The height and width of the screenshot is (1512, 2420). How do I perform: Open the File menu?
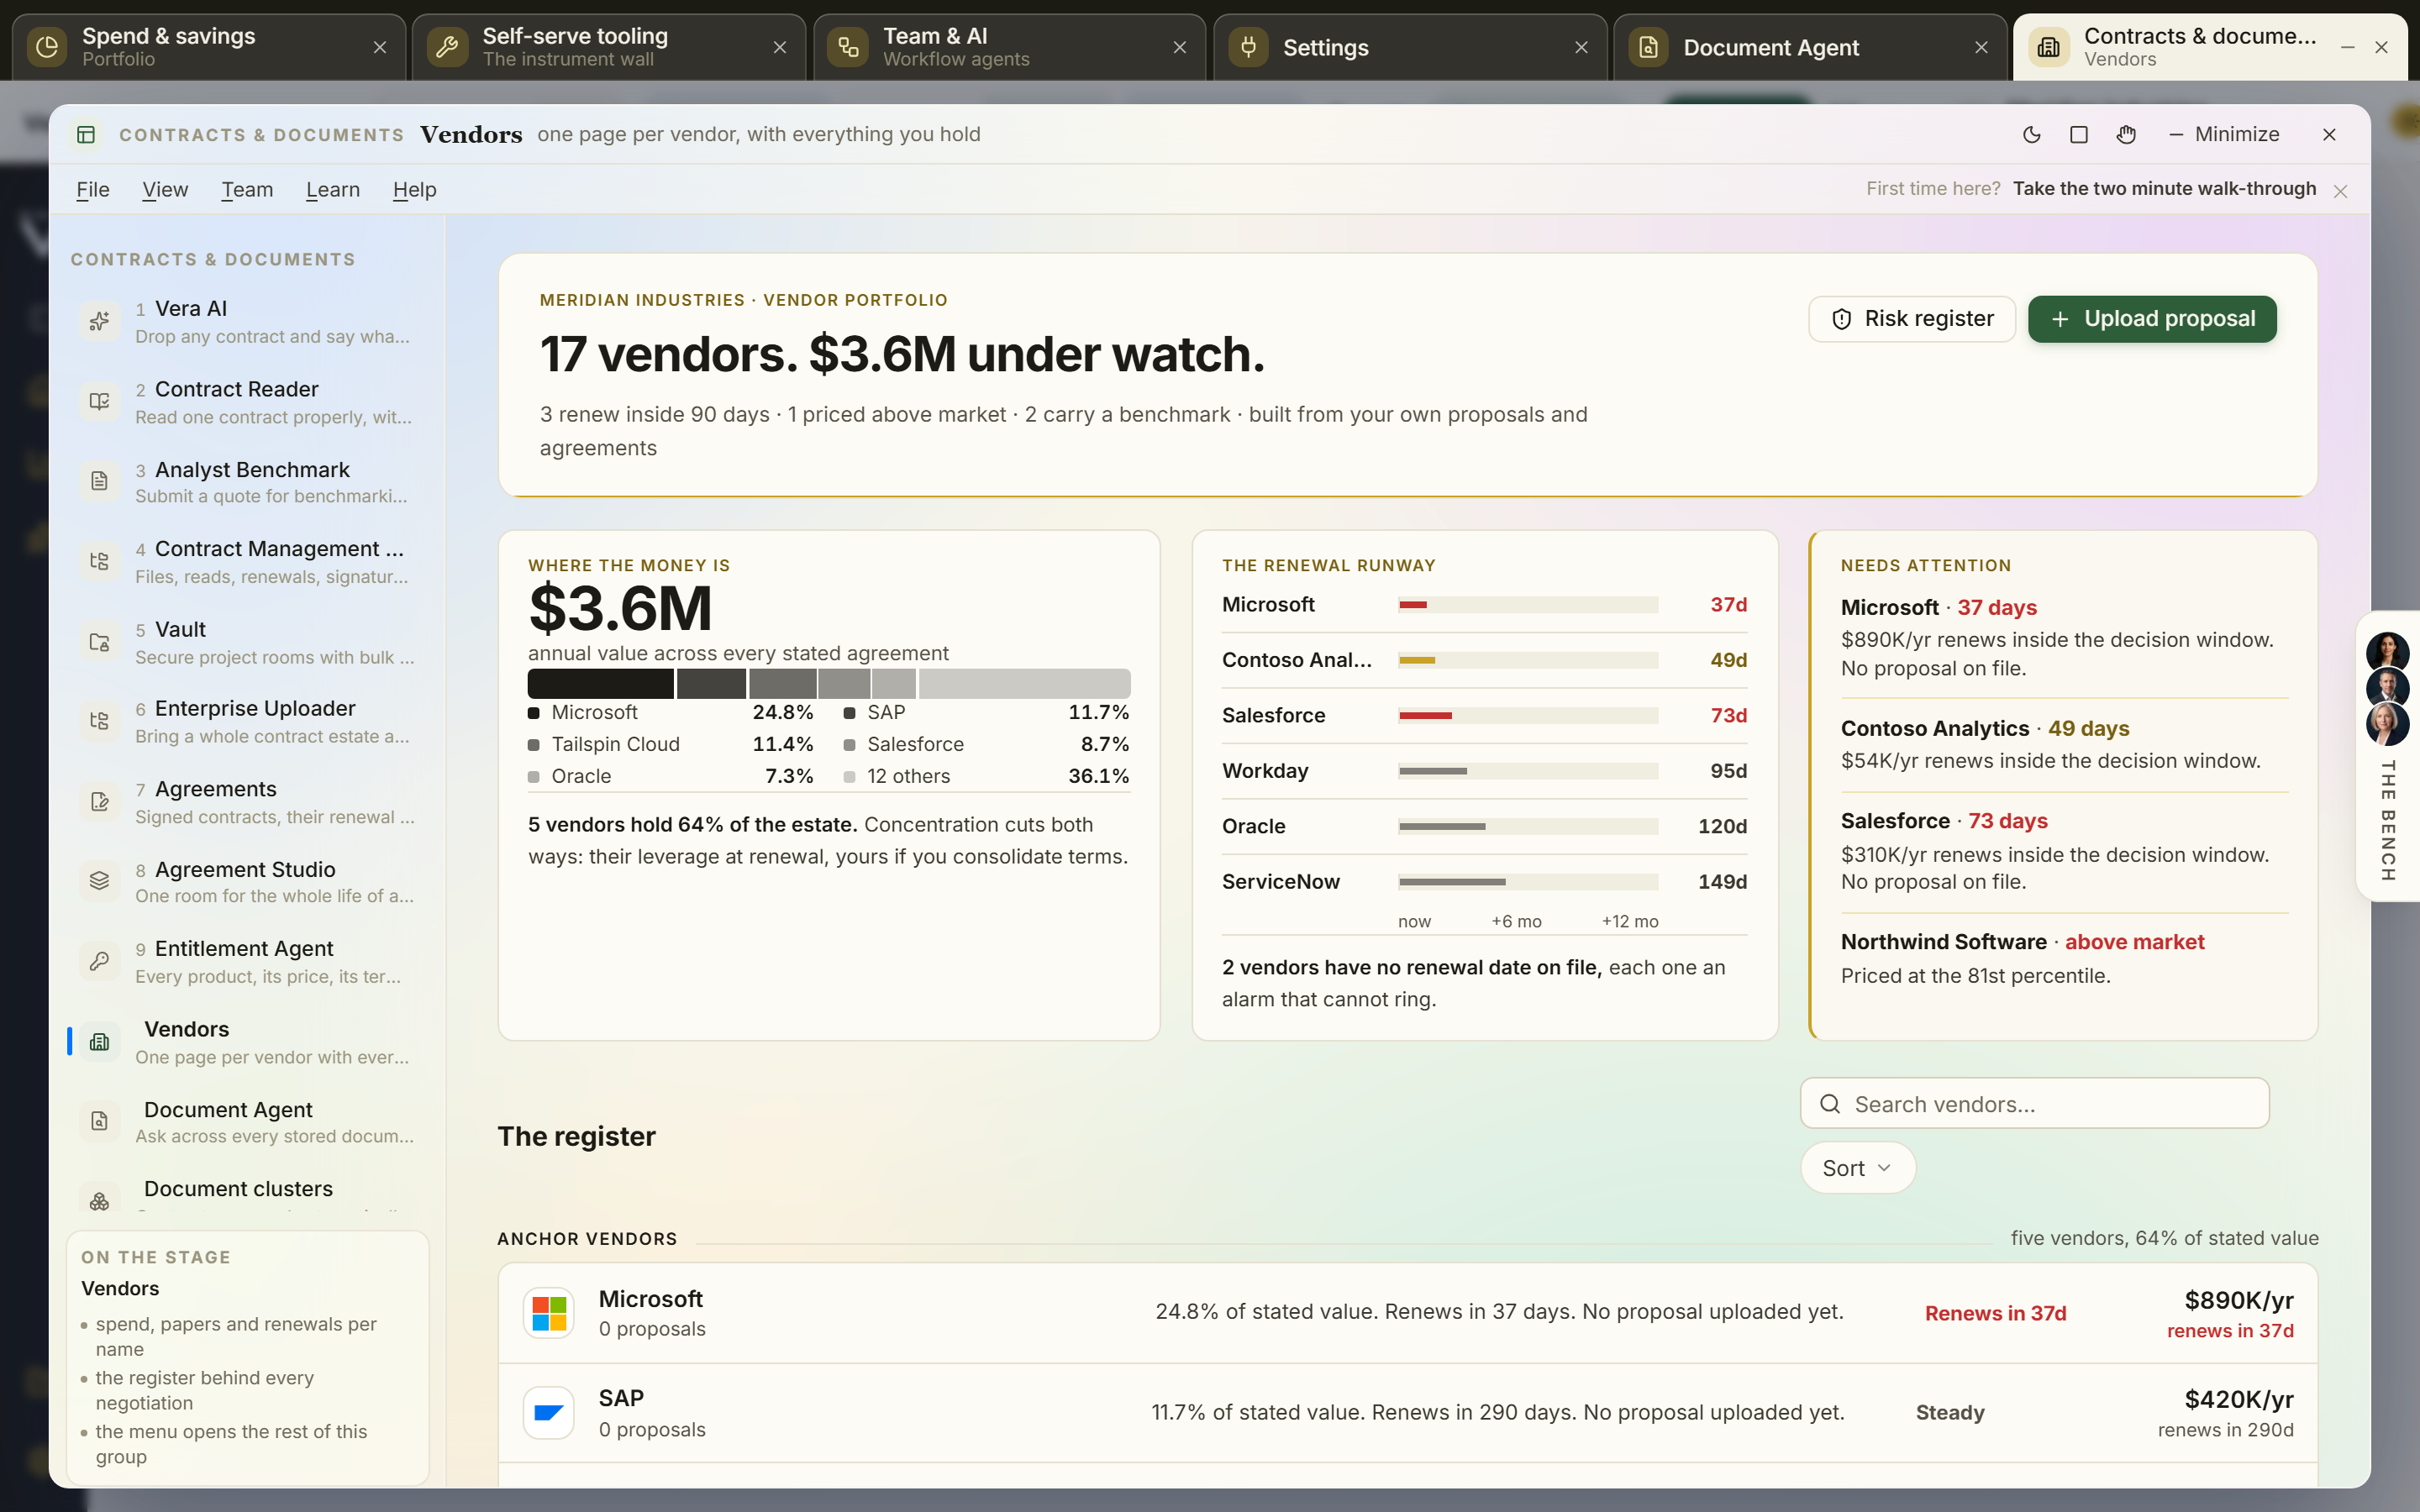(93, 190)
